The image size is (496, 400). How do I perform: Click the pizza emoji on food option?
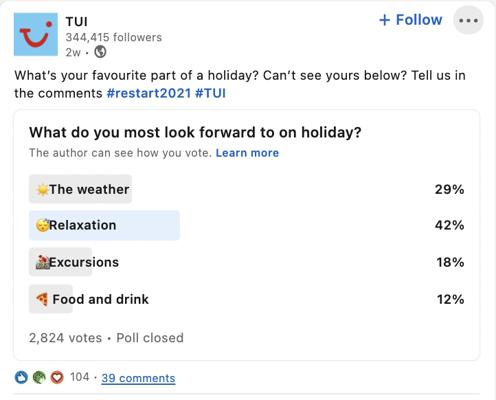tap(43, 299)
